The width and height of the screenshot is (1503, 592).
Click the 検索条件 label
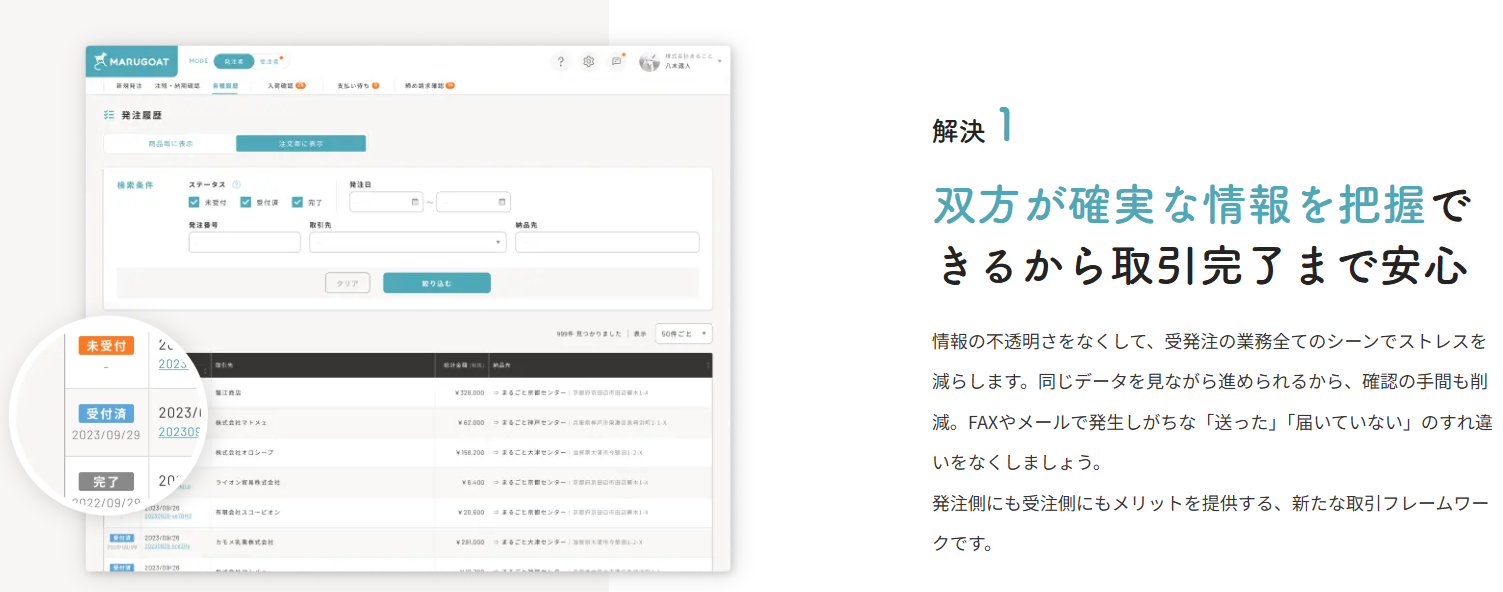click(x=134, y=185)
